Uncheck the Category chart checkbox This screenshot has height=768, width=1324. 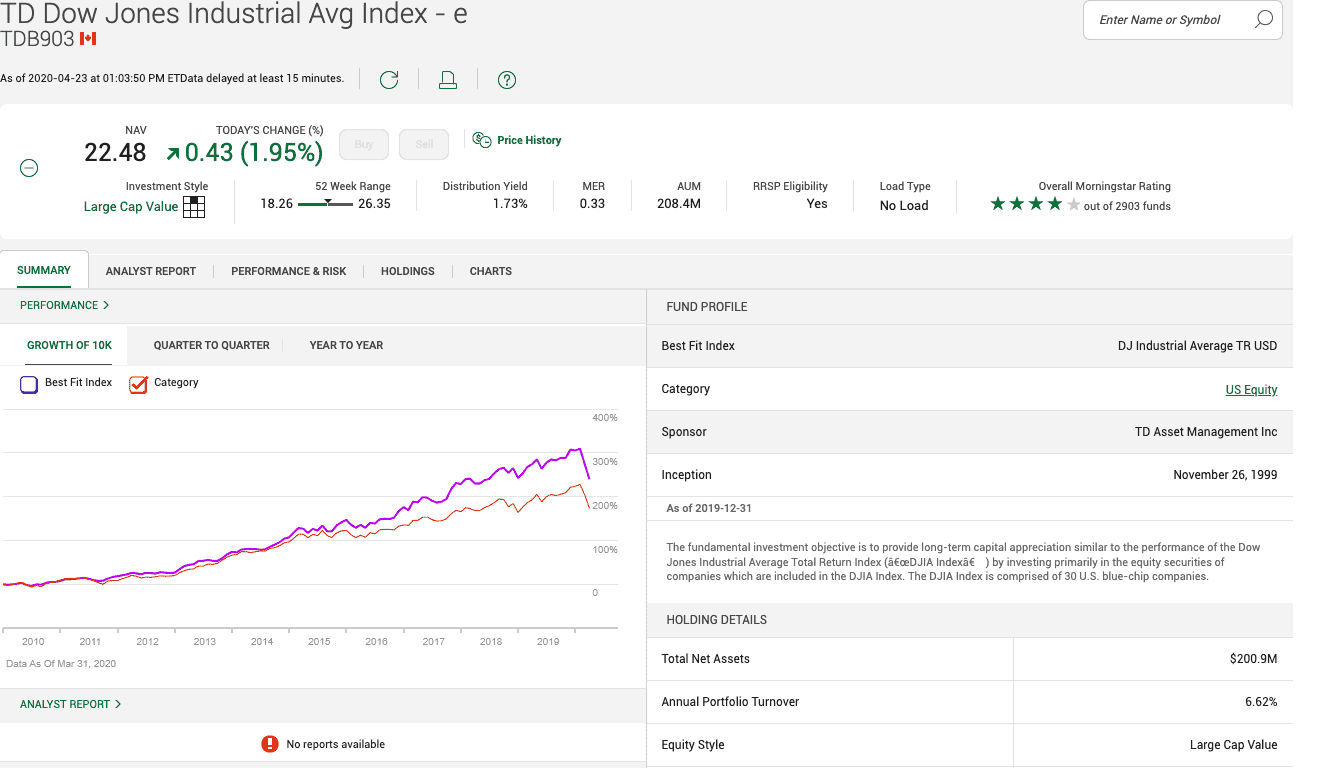click(x=138, y=384)
